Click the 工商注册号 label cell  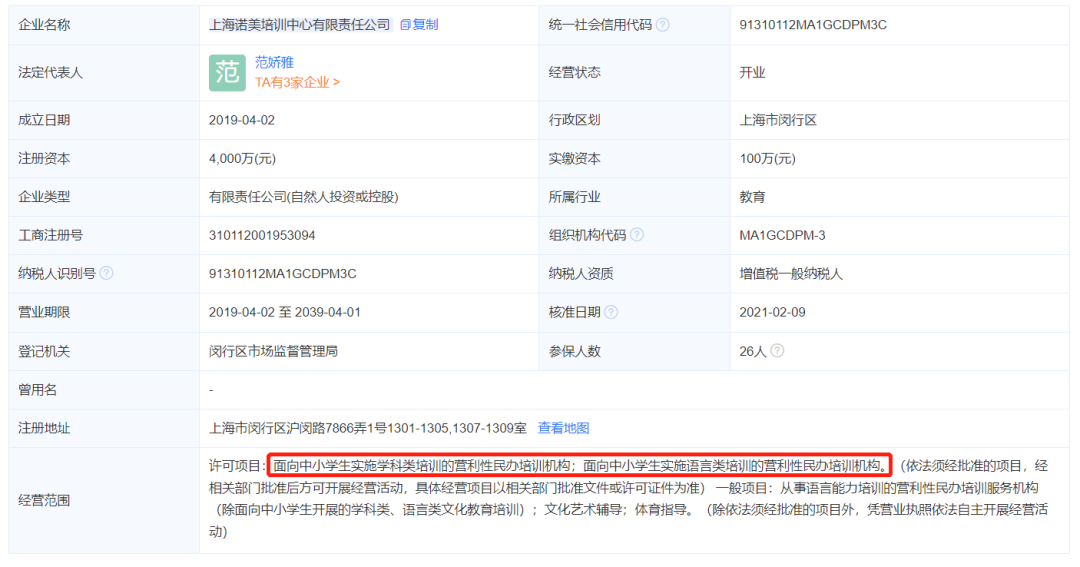coord(104,236)
